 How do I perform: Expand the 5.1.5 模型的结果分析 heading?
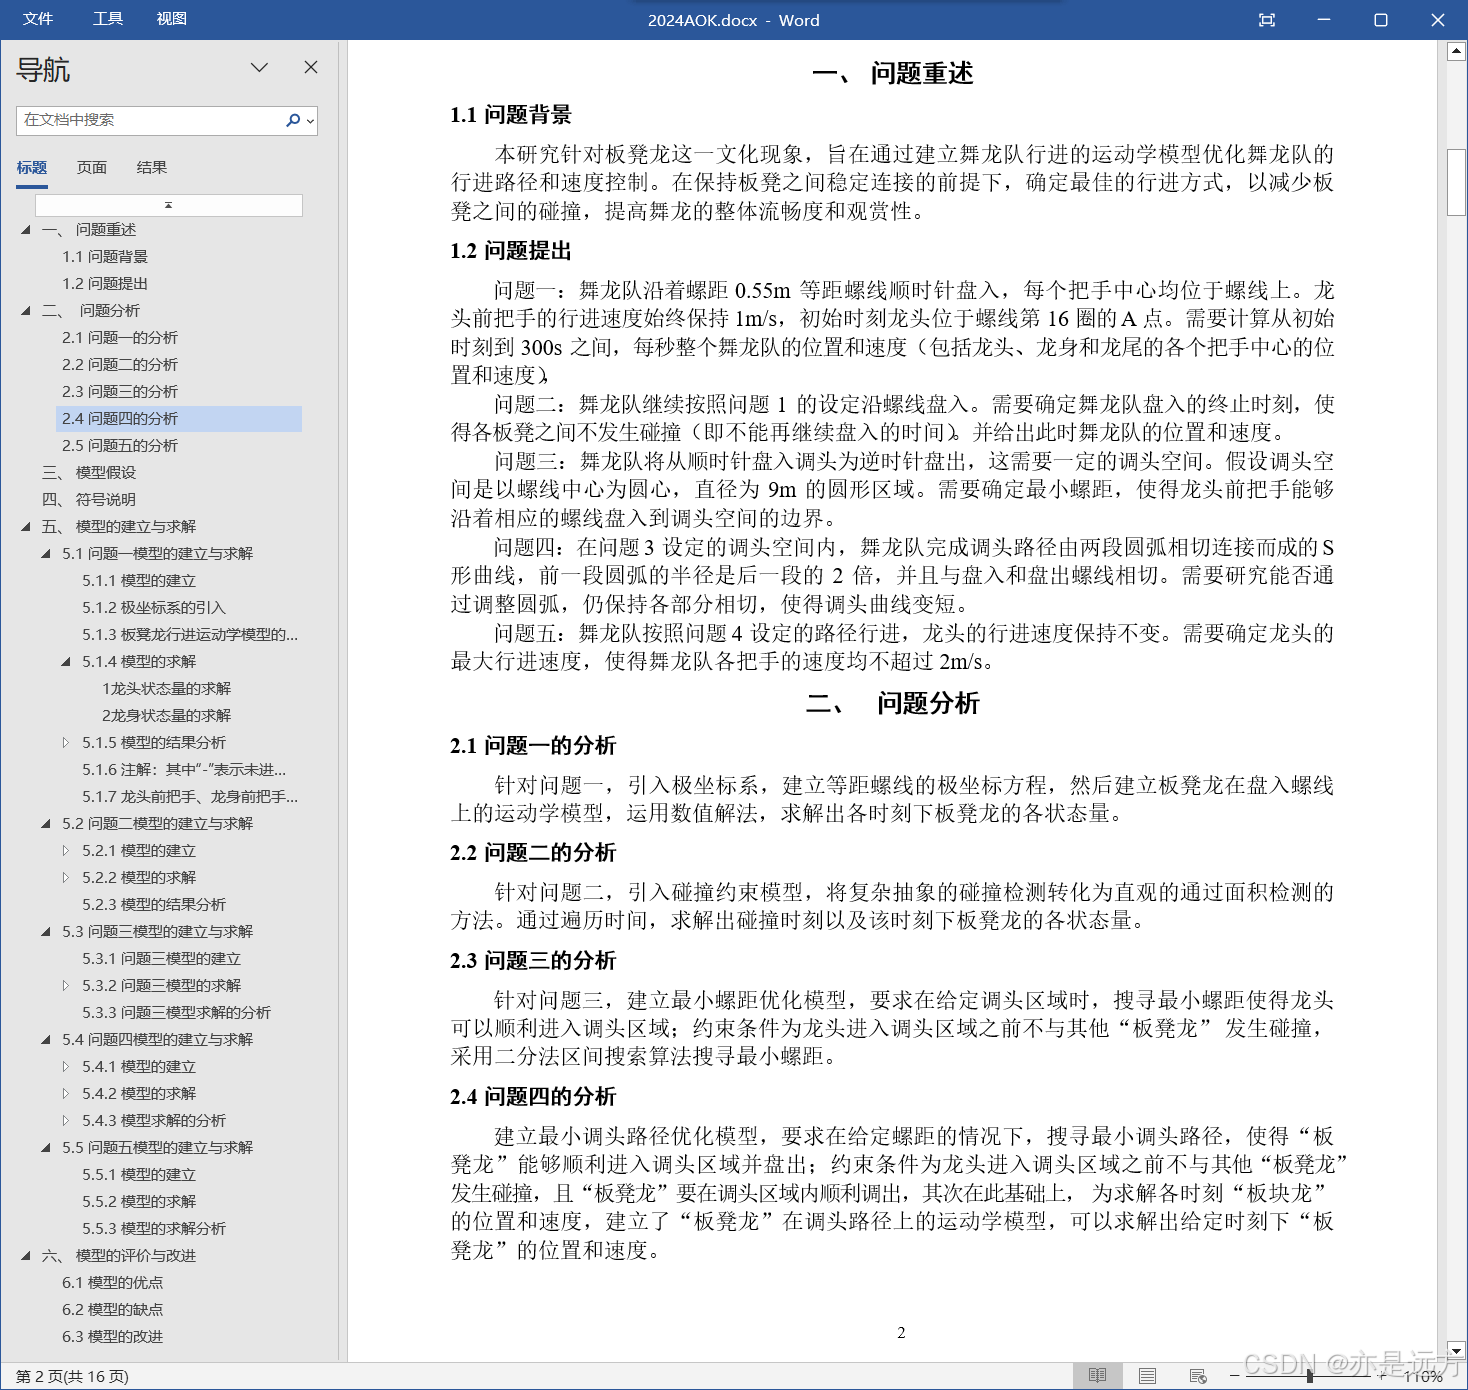66,743
